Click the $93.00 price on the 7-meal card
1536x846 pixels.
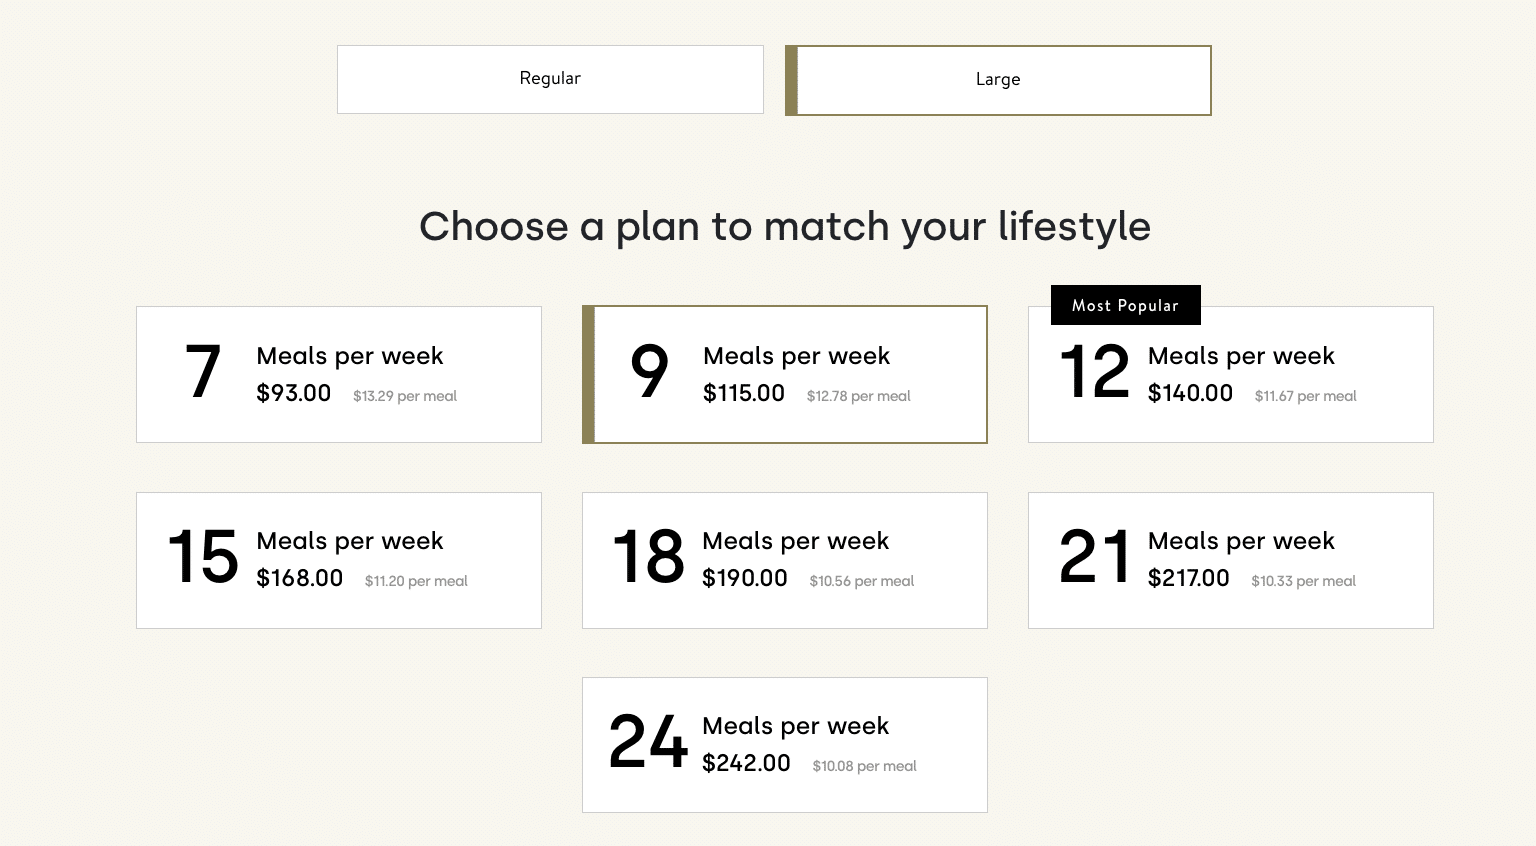(293, 394)
